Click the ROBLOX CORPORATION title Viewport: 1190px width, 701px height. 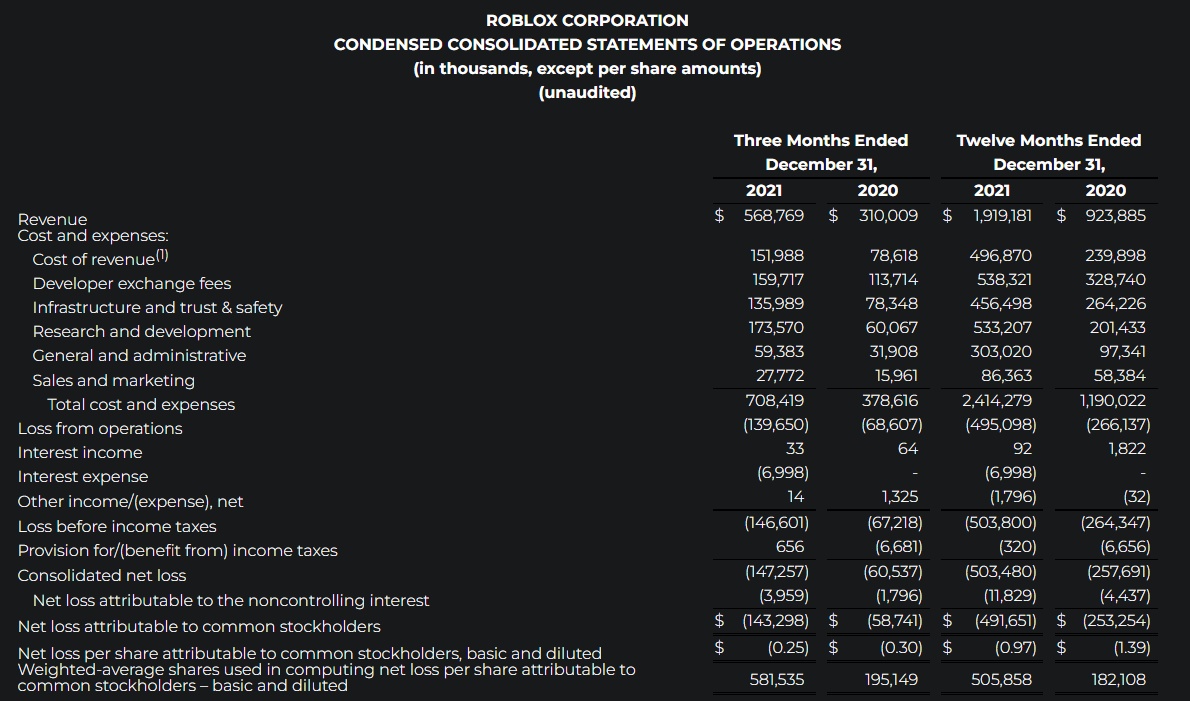[587, 20]
